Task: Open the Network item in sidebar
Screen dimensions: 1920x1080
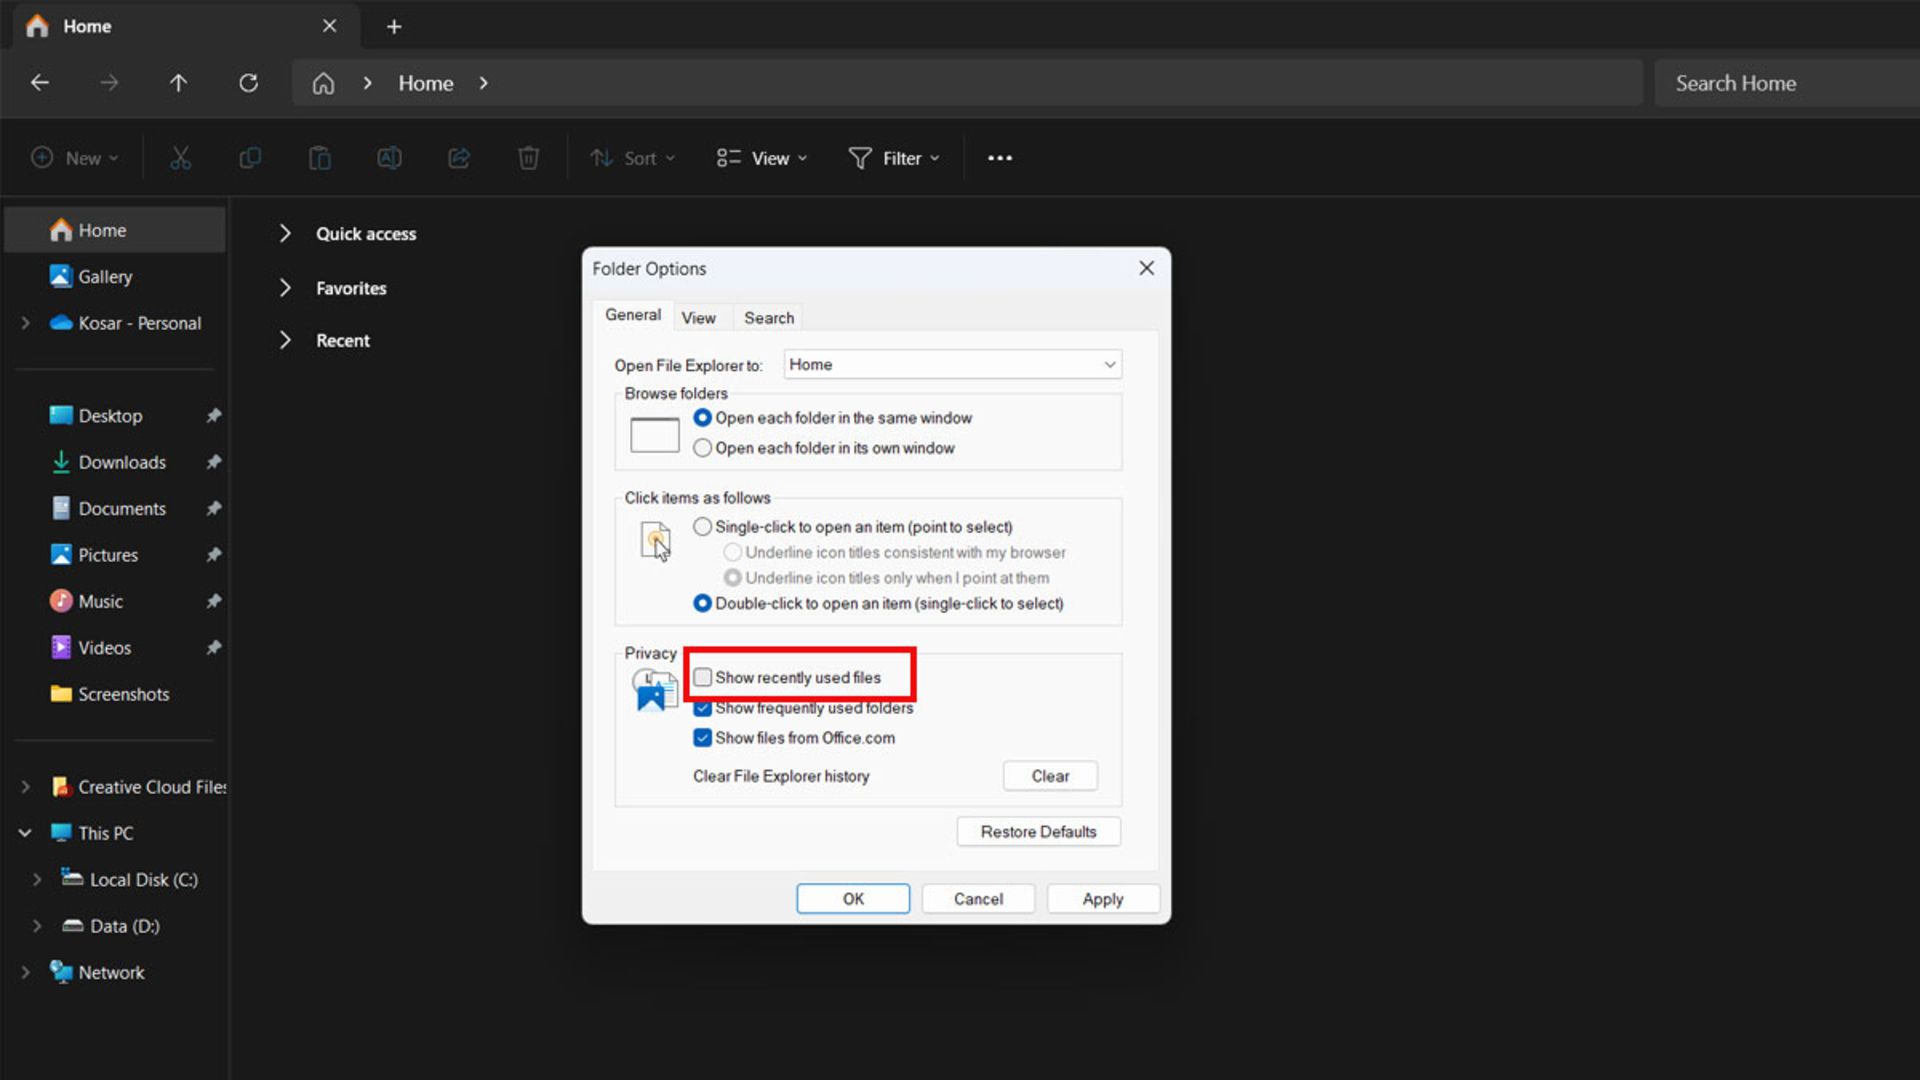Action: pos(111,973)
